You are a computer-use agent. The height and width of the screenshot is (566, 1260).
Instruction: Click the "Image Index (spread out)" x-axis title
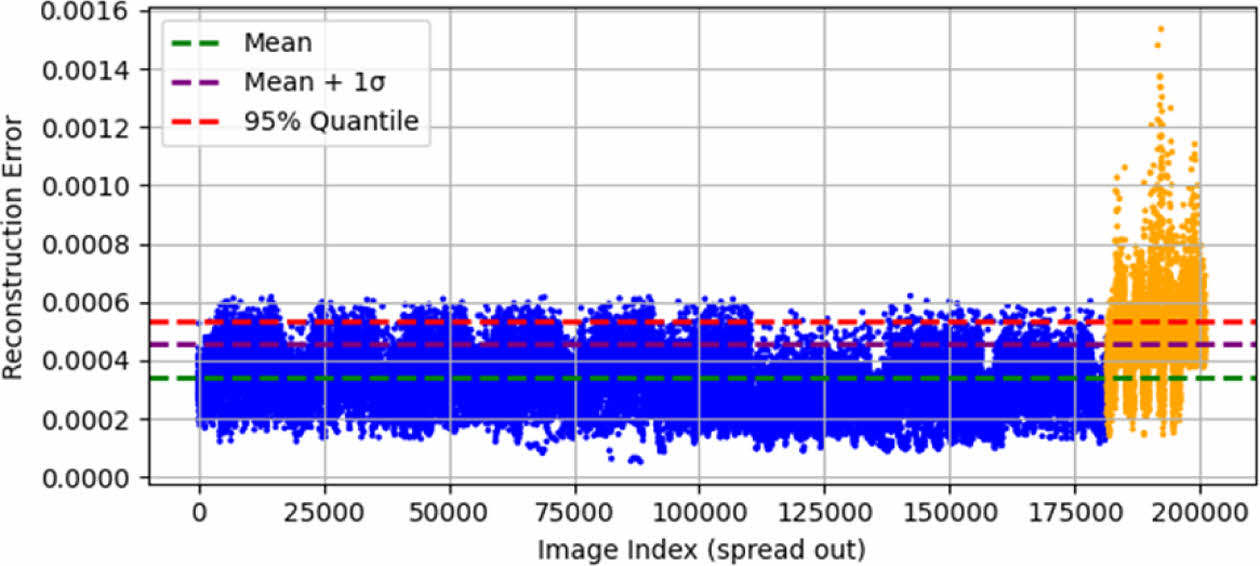[x=700, y=549]
